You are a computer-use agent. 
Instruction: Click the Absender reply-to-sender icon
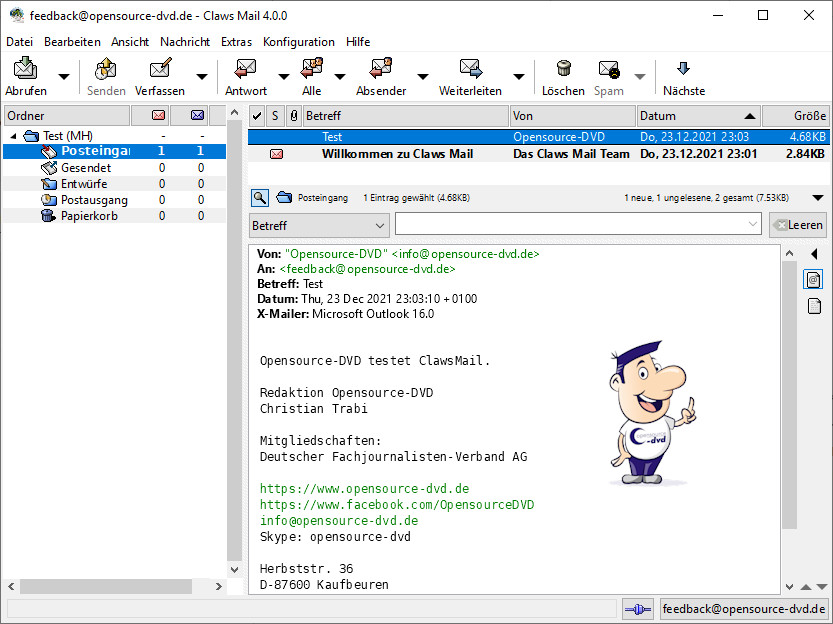(381, 69)
